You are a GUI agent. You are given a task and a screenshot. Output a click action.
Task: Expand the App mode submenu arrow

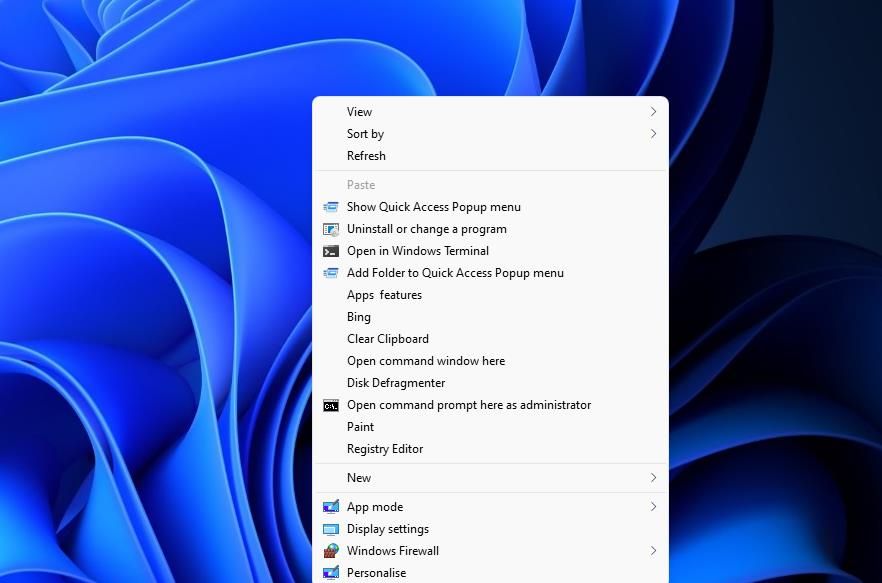click(653, 506)
